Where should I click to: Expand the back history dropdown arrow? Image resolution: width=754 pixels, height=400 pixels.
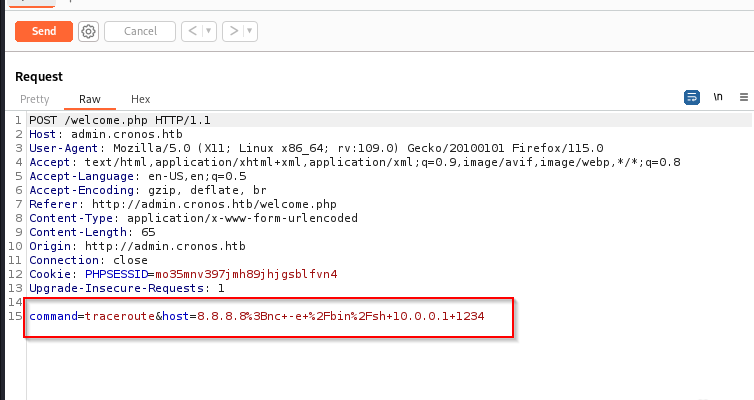click(209, 31)
